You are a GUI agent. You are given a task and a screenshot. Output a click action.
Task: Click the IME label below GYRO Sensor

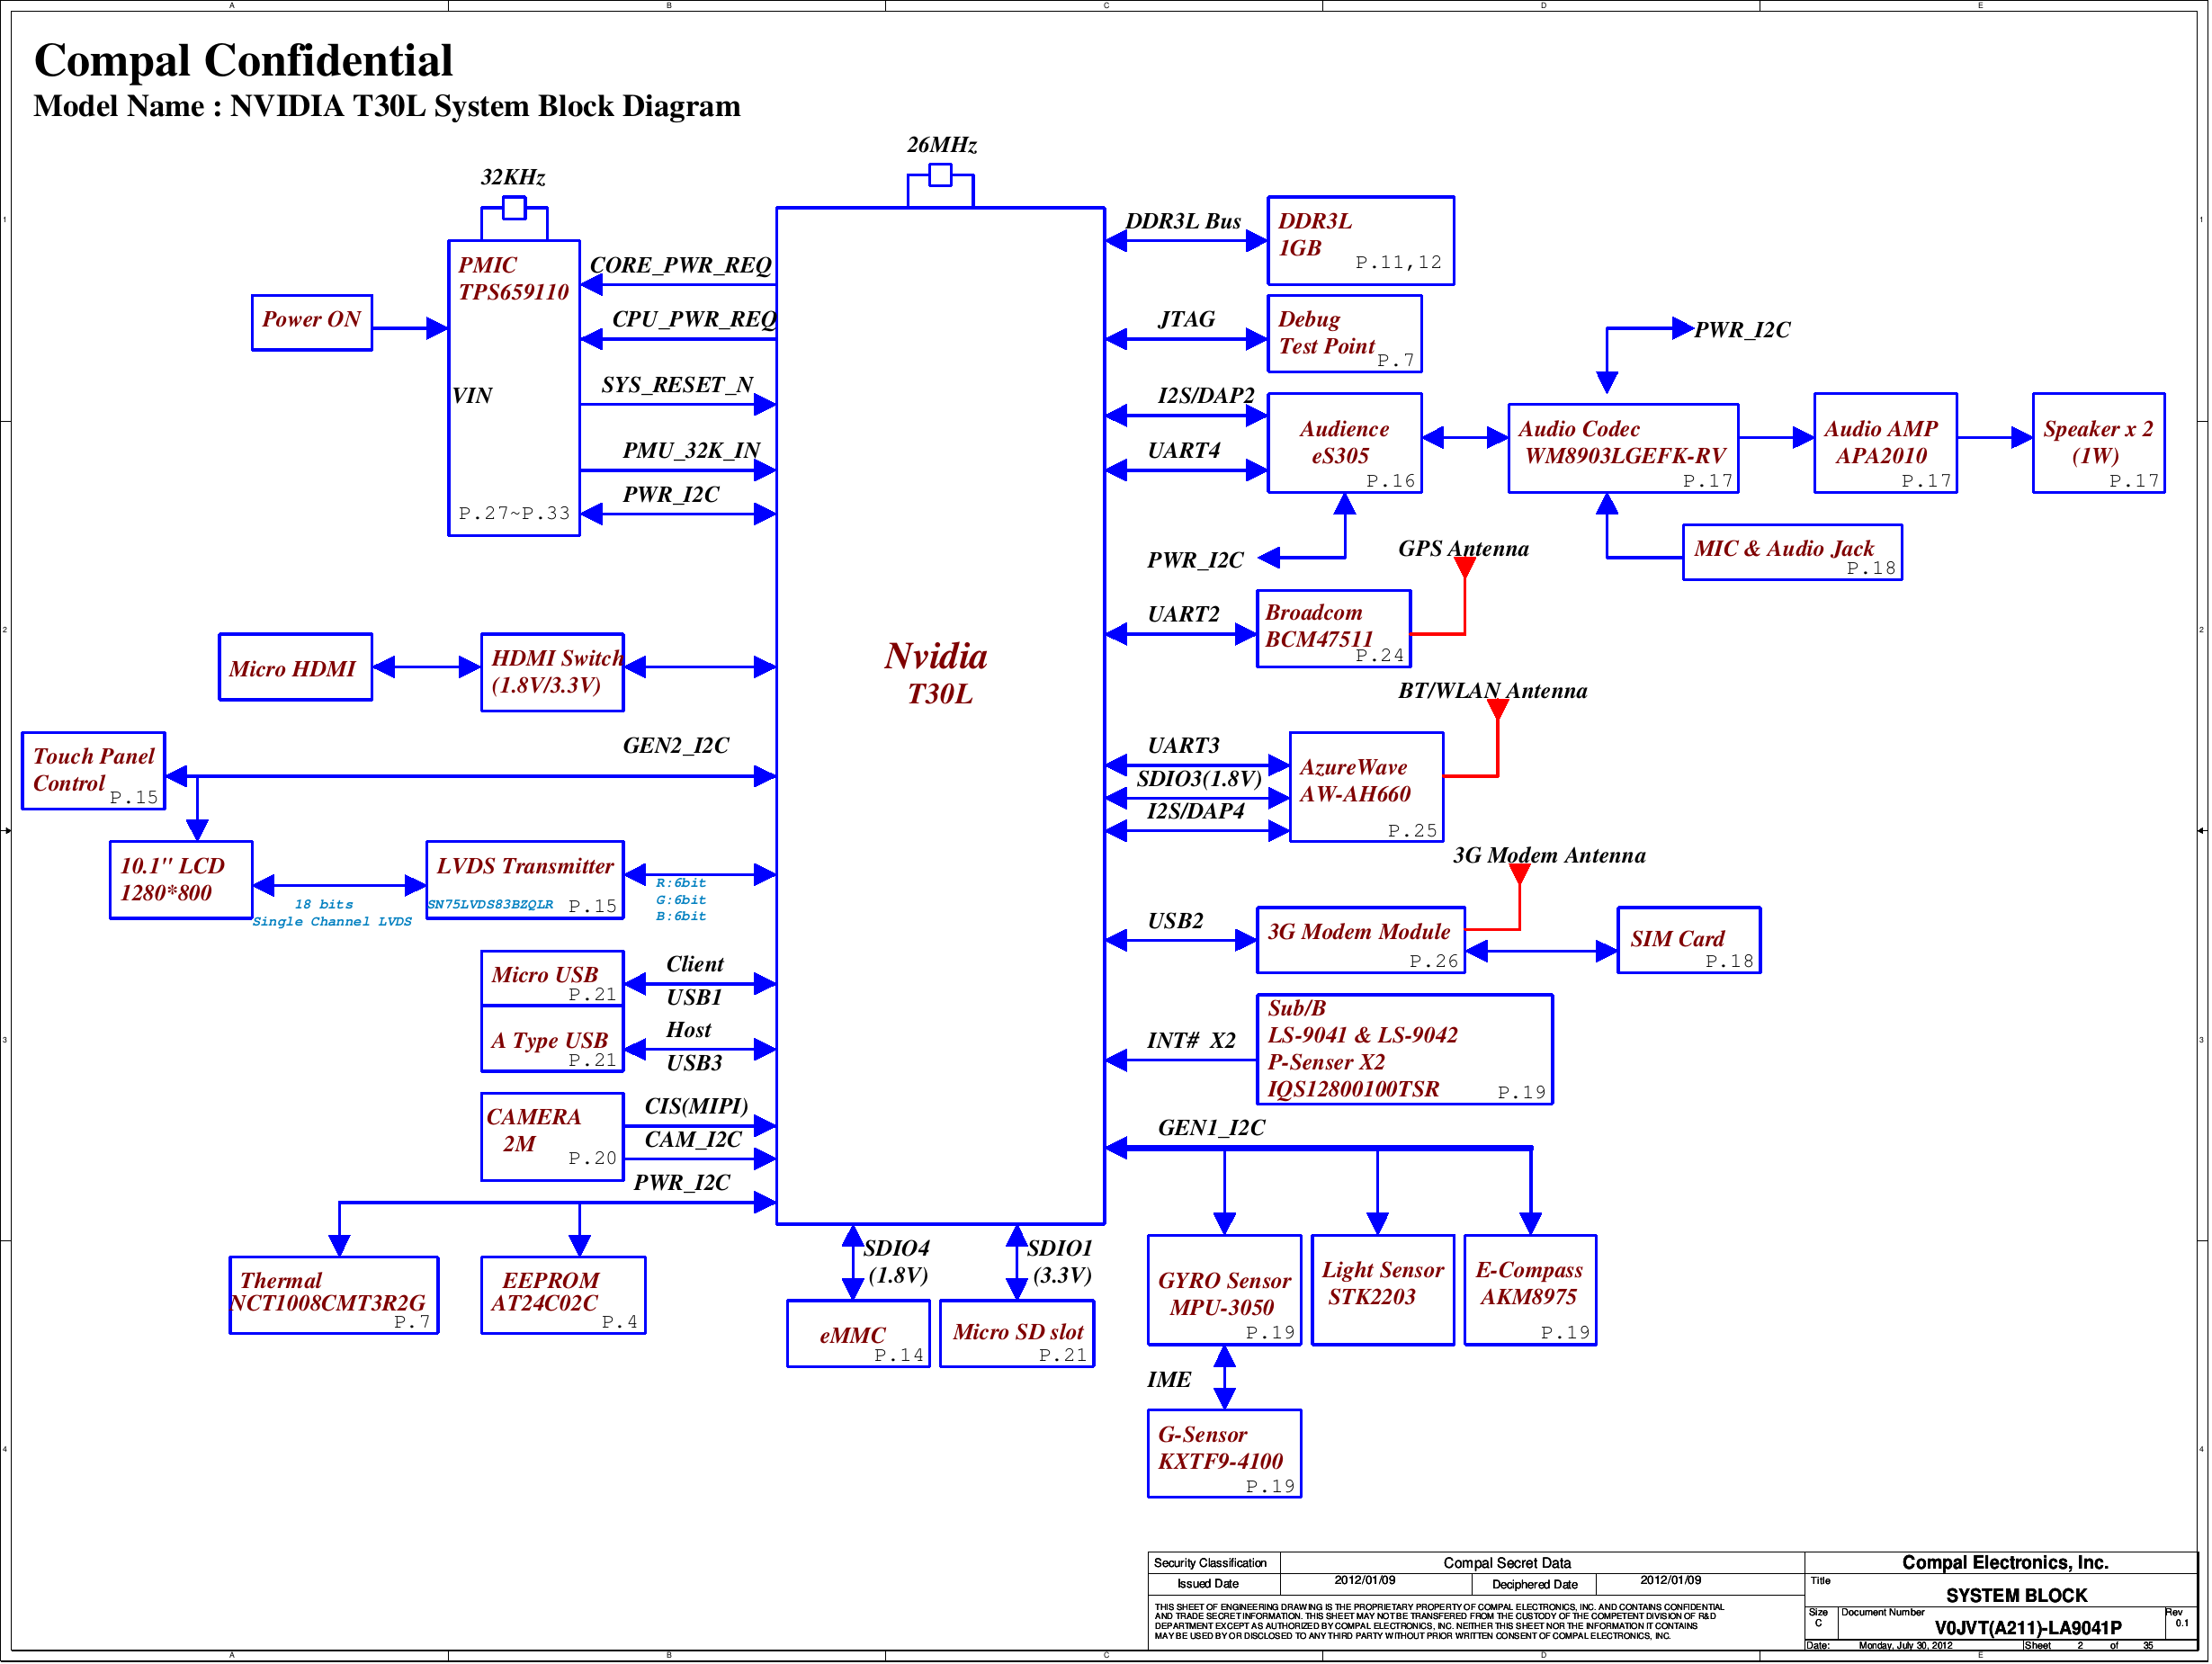pos(1168,1380)
